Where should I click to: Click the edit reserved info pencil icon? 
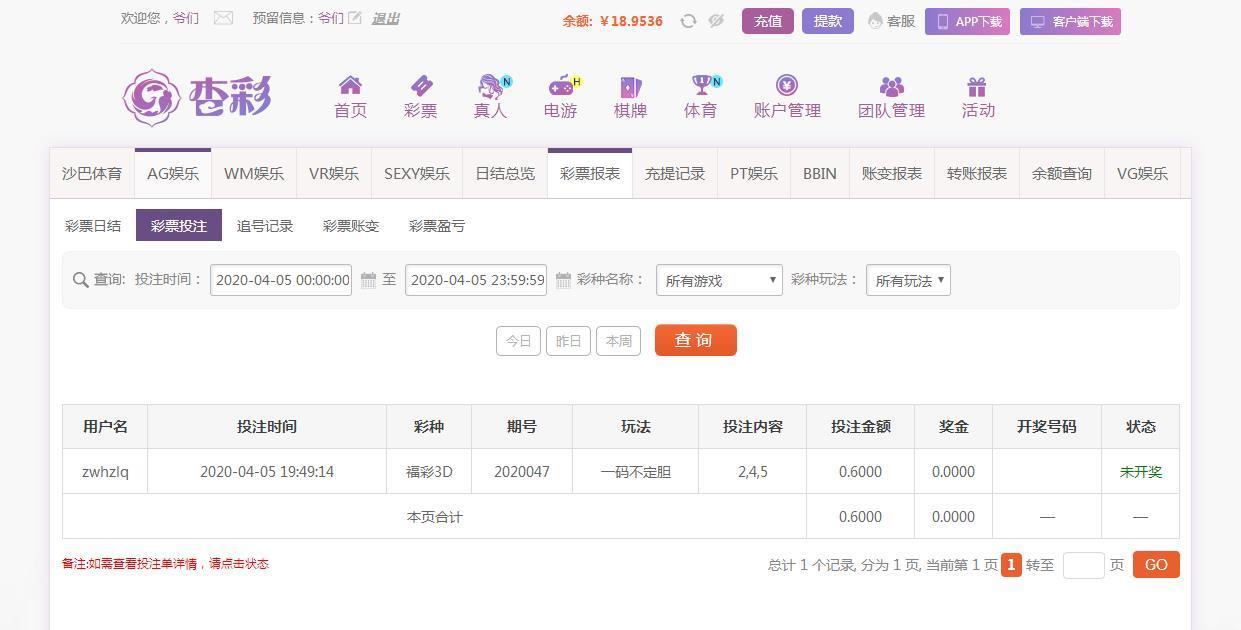[355, 18]
